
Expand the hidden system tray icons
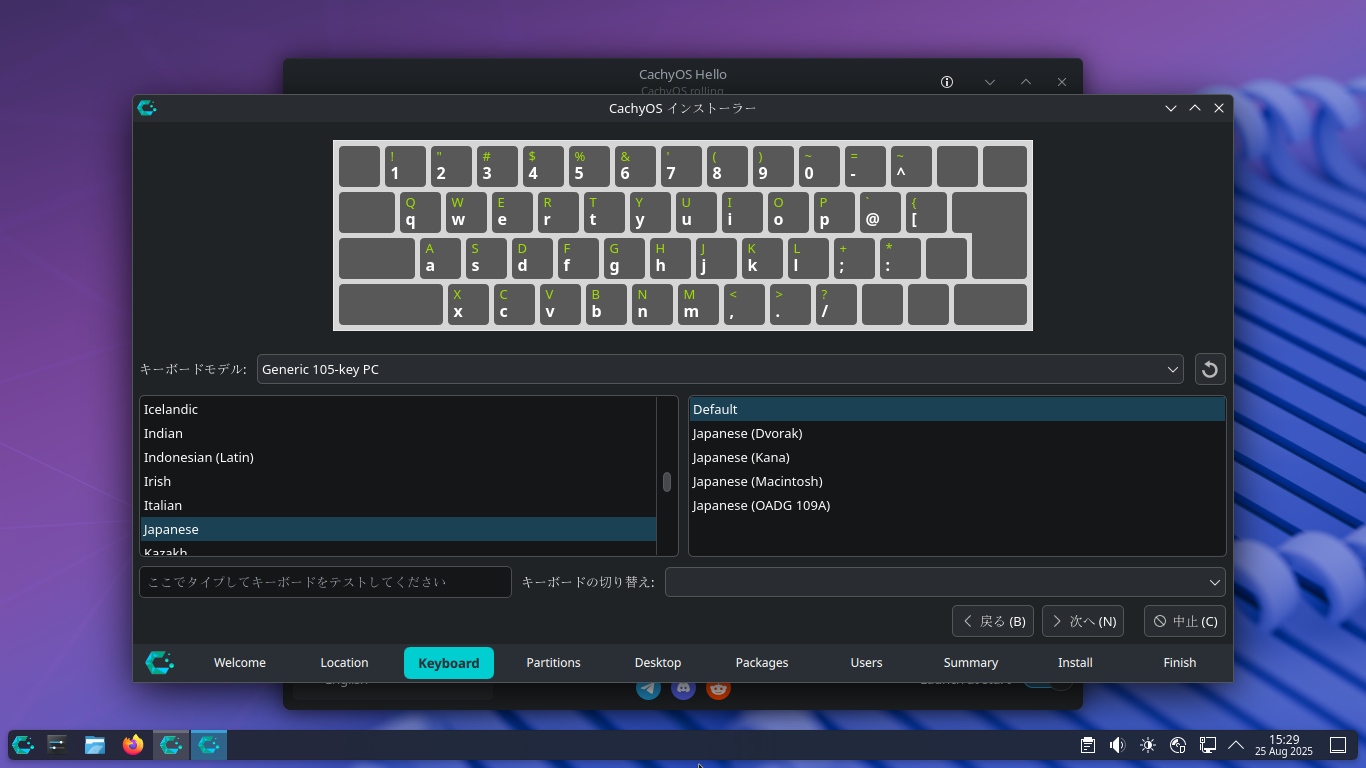1236,745
